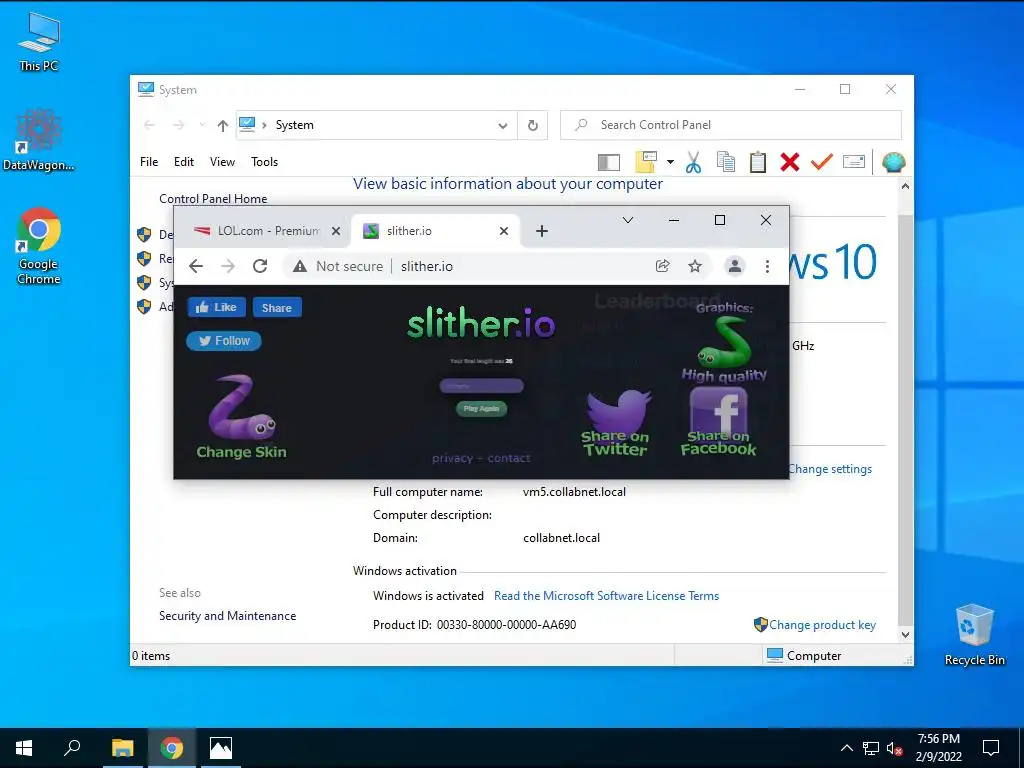Click Share on Twitter icon
Viewport: 1024px width, 768px height.
(616, 423)
